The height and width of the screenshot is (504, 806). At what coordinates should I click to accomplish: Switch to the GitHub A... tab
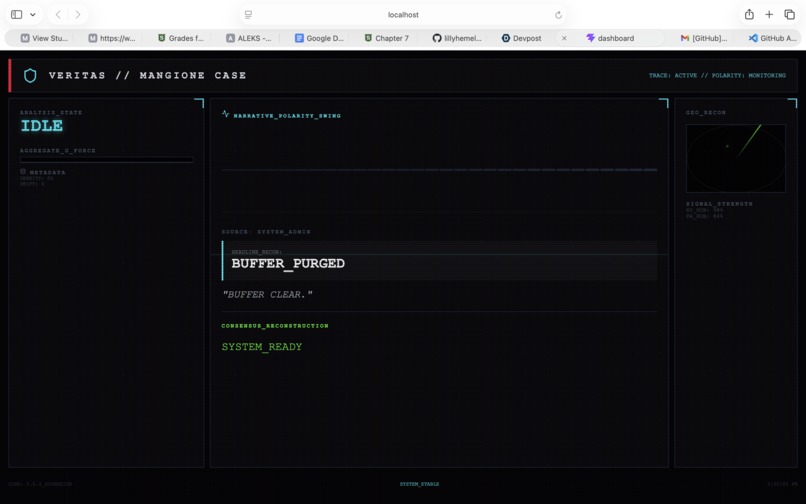click(x=772, y=38)
